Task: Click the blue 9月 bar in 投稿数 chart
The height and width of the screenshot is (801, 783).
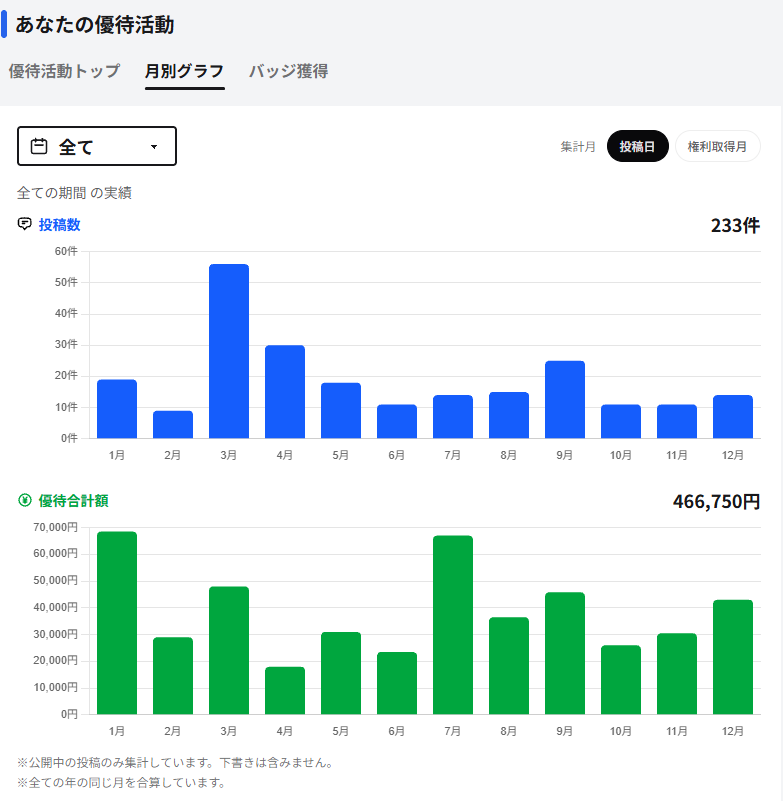Action: point(565,399)
